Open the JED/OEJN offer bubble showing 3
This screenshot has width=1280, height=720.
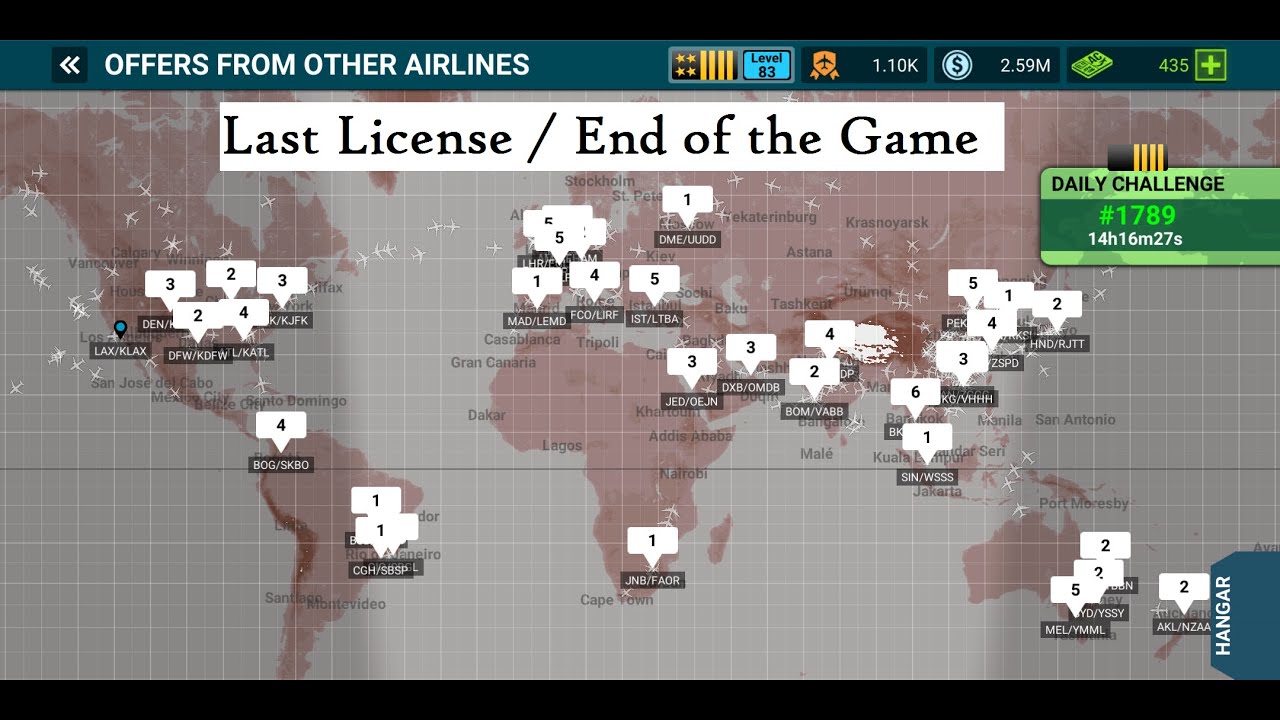click(691, 365)
